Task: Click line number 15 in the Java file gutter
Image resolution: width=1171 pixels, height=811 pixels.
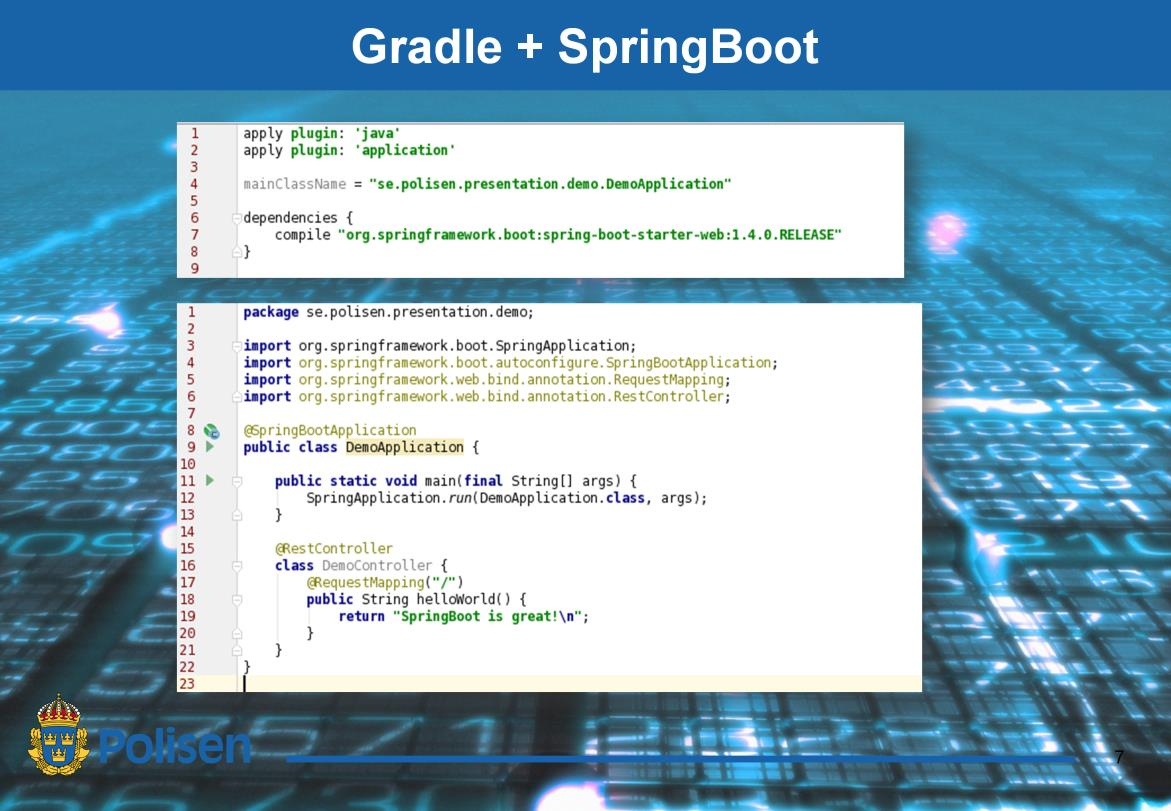Action: (187, 548)
